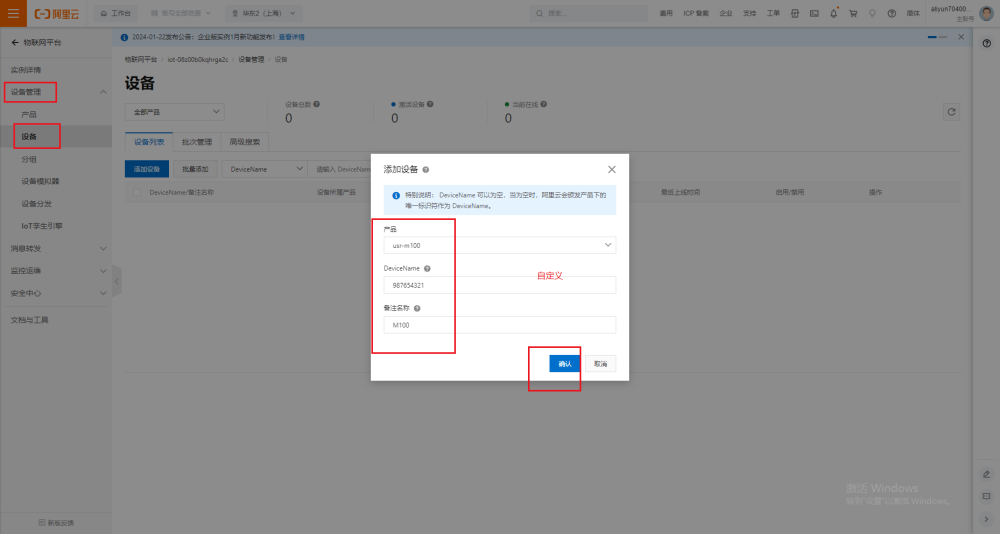Image resolution: width=1000 pixels, height=534 pixels.
Task: Click the 备注名称 input field
Action: 499,325
